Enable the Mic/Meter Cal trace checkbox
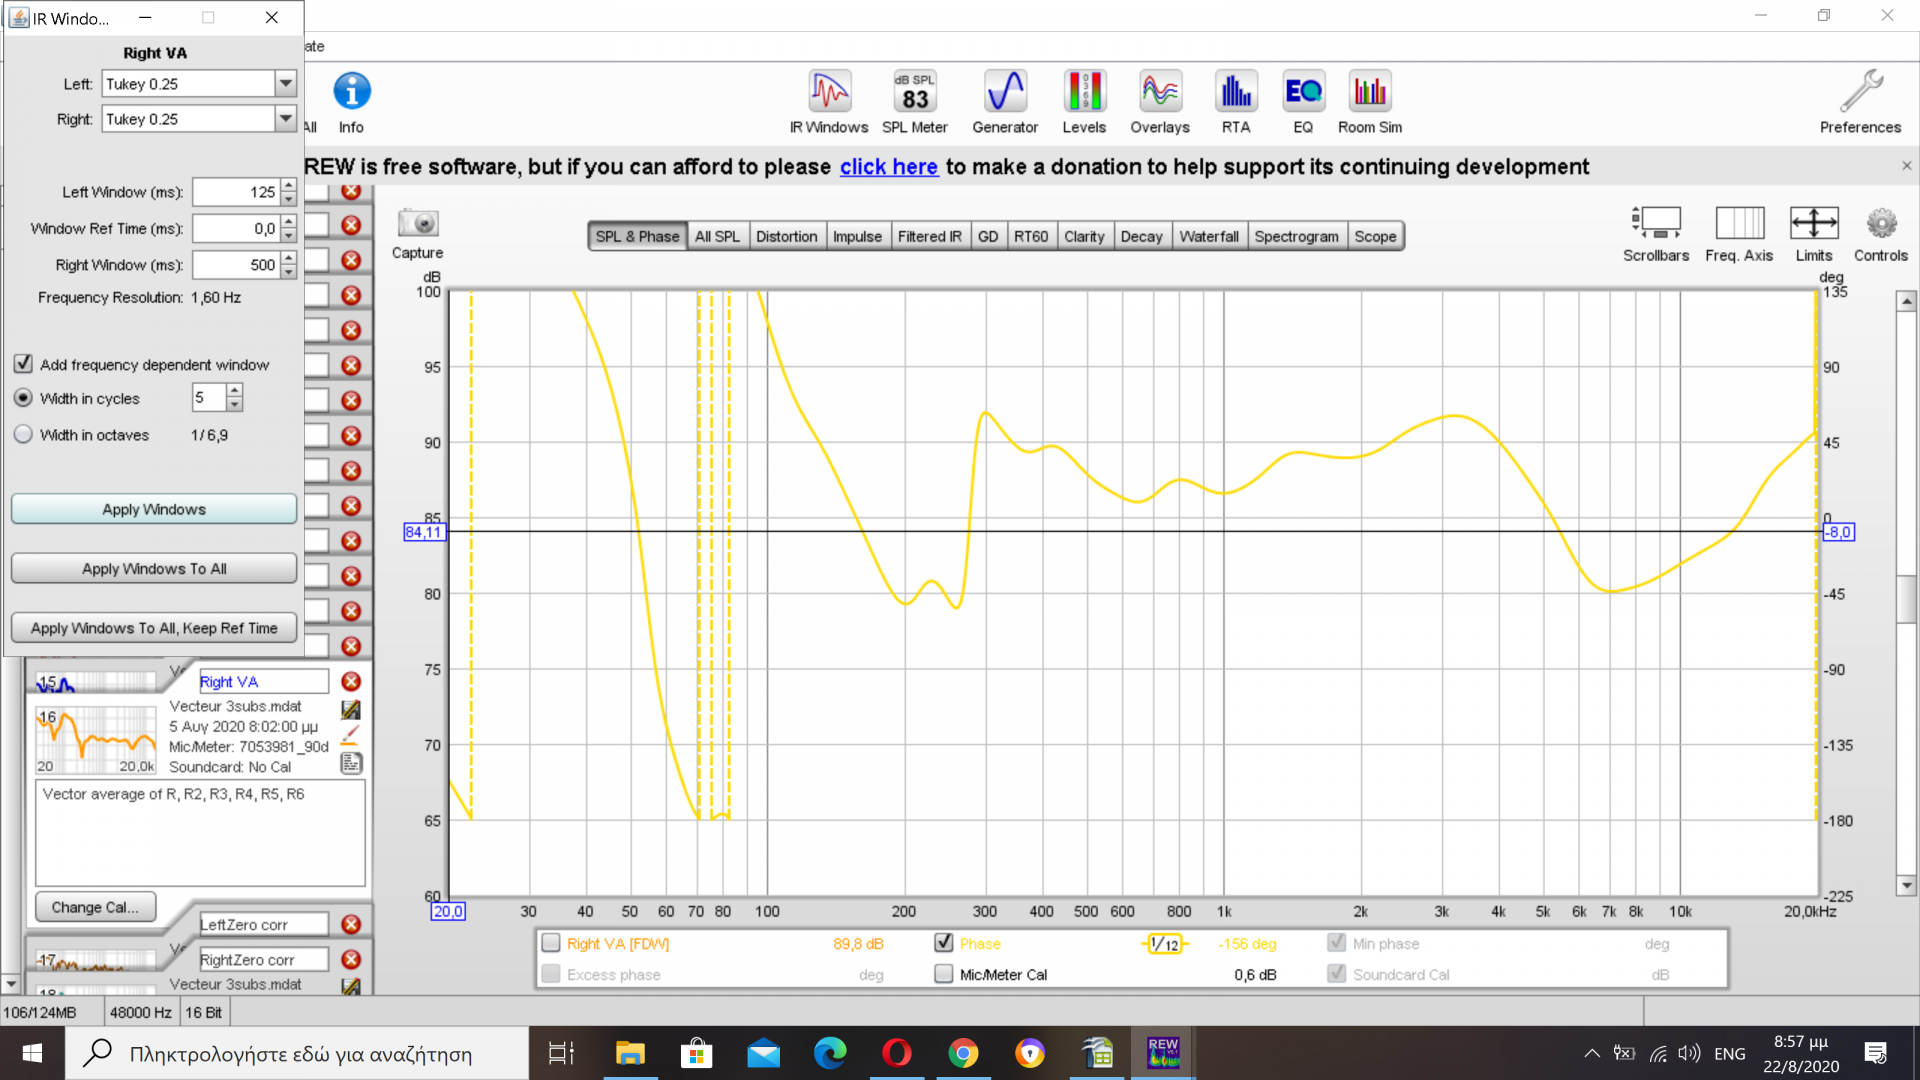This screenshot has height=1080, width=1920. [943, 974]
